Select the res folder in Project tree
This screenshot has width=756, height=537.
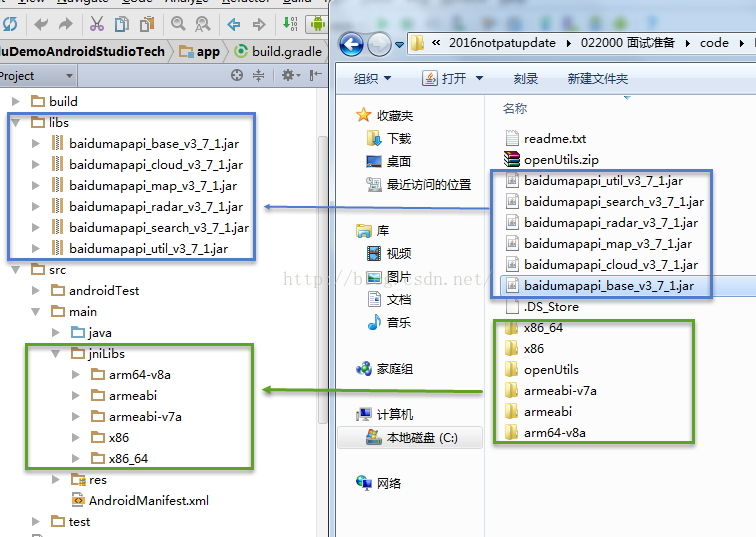coord(89,480)
